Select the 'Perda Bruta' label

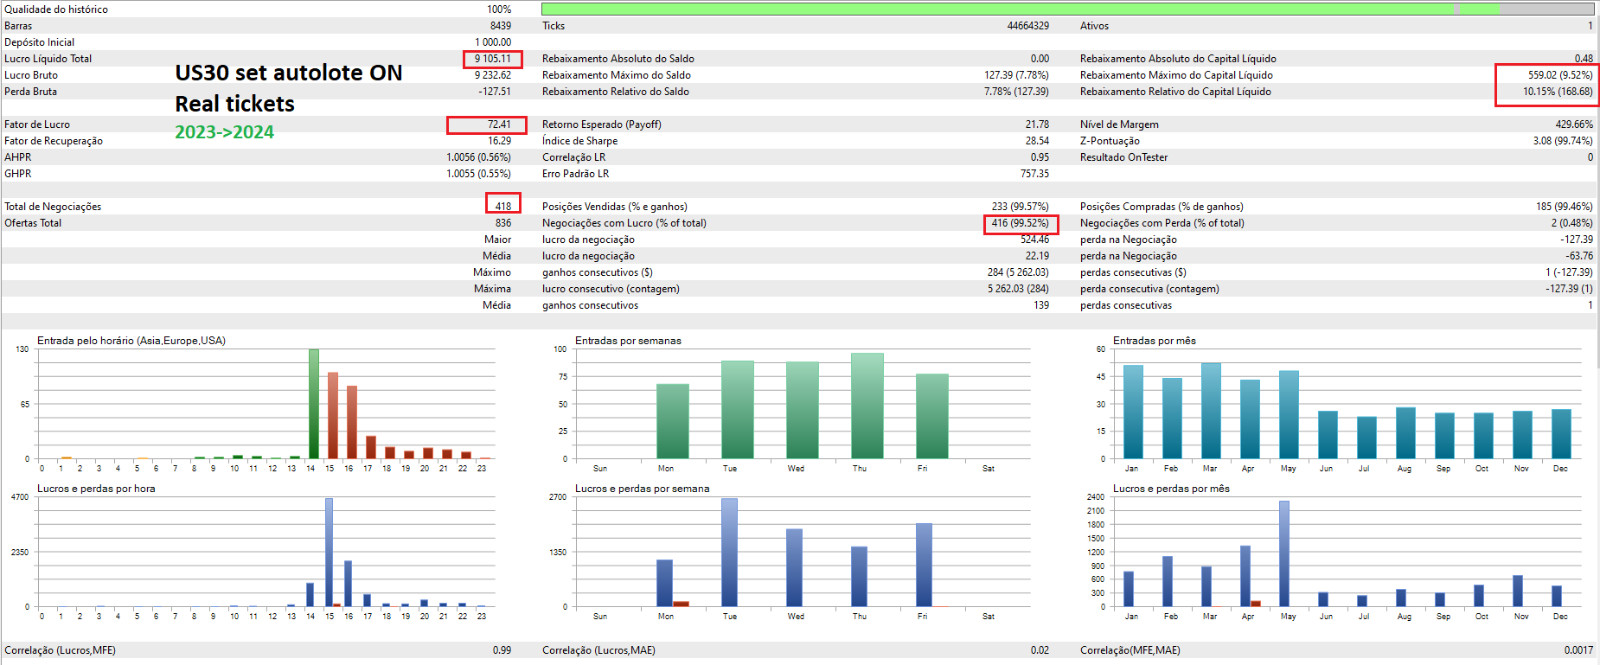pos(31,91)
